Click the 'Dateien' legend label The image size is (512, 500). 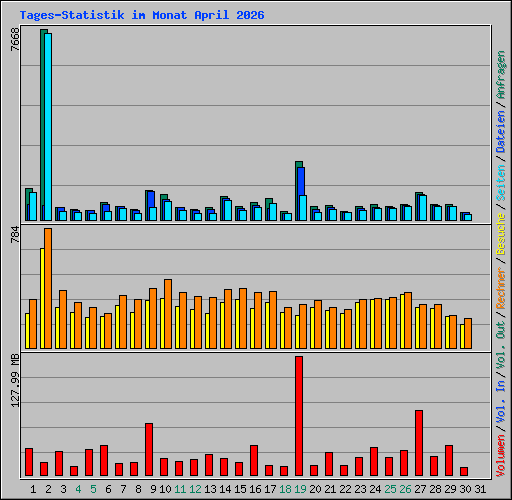[501, 132]
